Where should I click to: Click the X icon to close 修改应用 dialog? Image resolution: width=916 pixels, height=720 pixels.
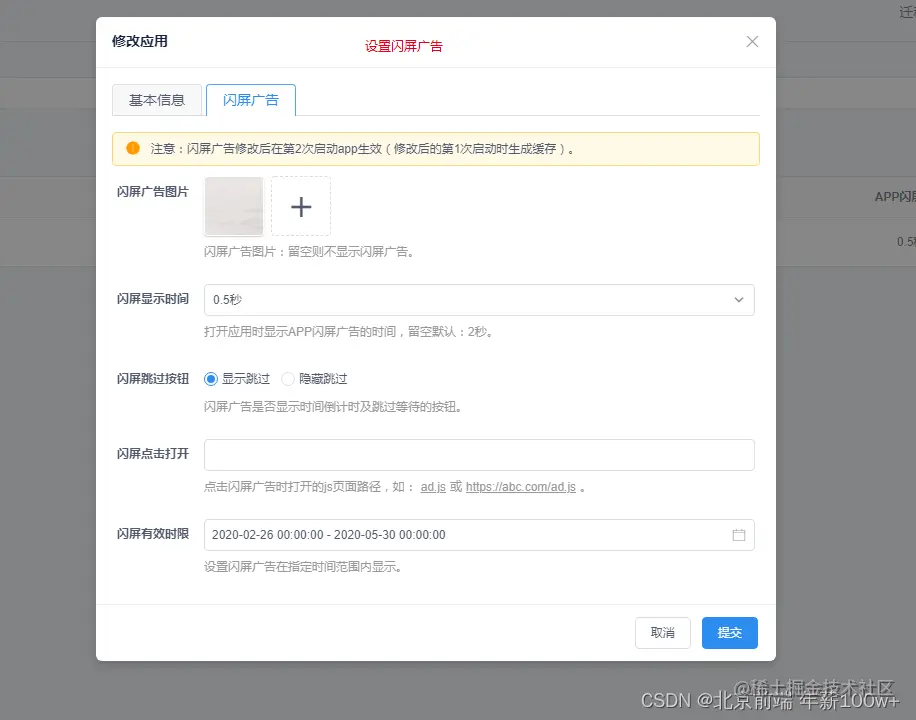click(x=752, y=41)
